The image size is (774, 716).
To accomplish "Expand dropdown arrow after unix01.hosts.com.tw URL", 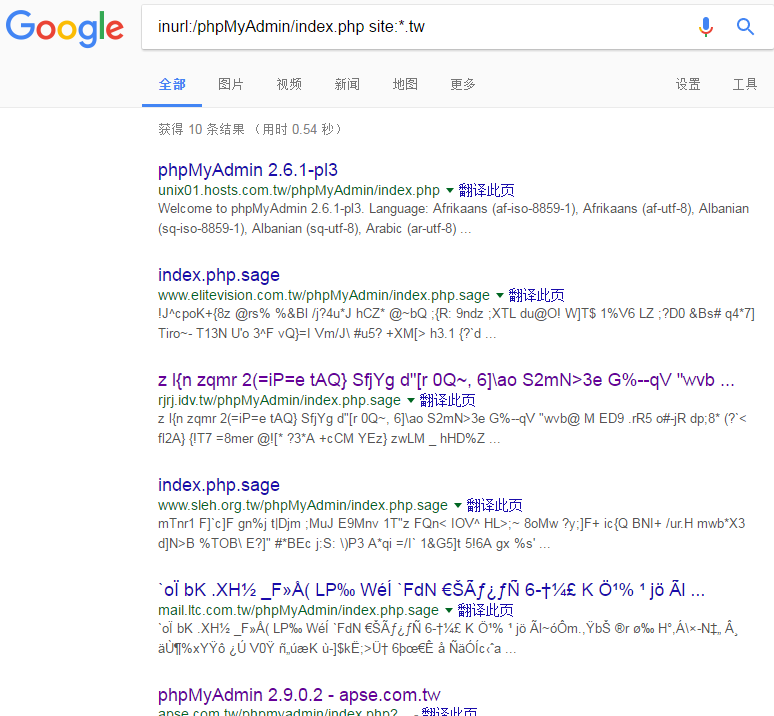I will [x=450, y=190].
